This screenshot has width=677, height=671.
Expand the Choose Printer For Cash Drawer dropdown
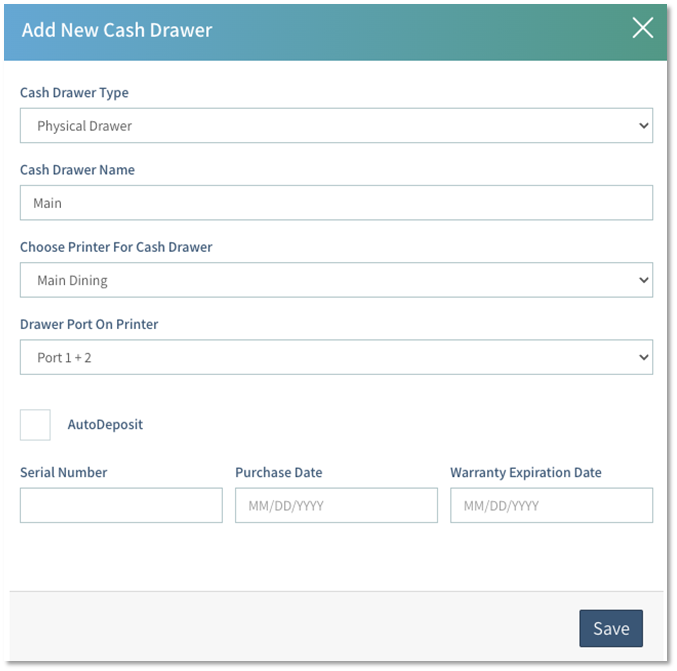tap(336, 280)
